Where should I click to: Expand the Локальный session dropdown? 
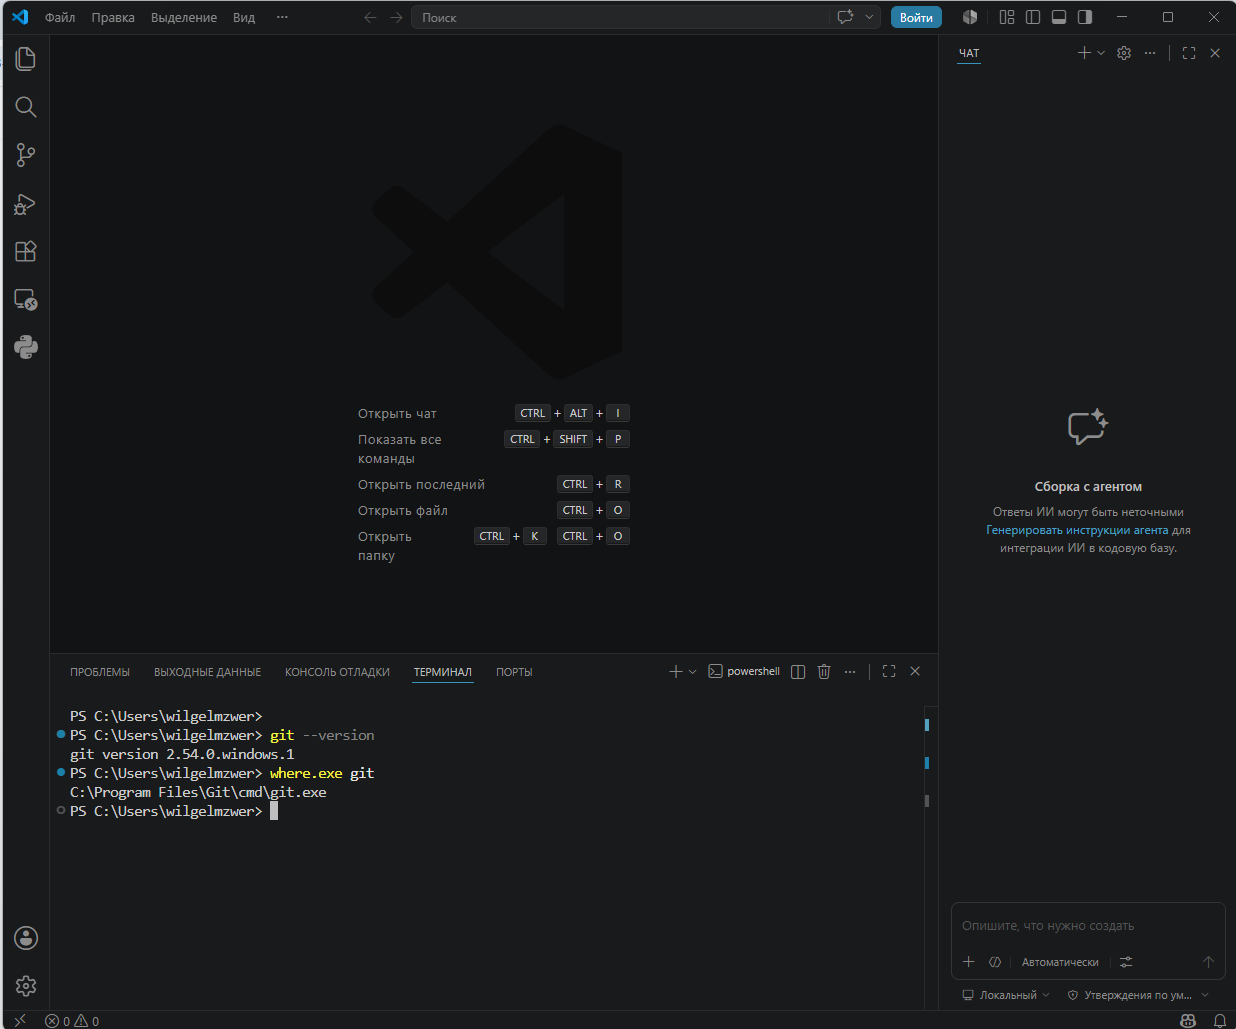tap(1006, 995)
